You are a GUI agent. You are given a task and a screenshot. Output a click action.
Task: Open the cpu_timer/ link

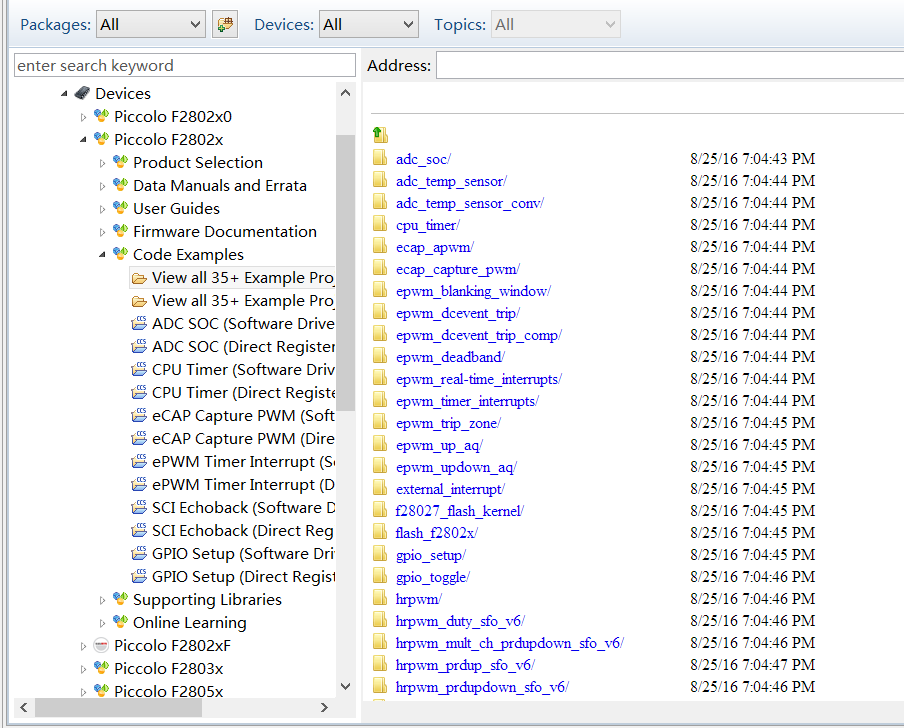(428, 225)
